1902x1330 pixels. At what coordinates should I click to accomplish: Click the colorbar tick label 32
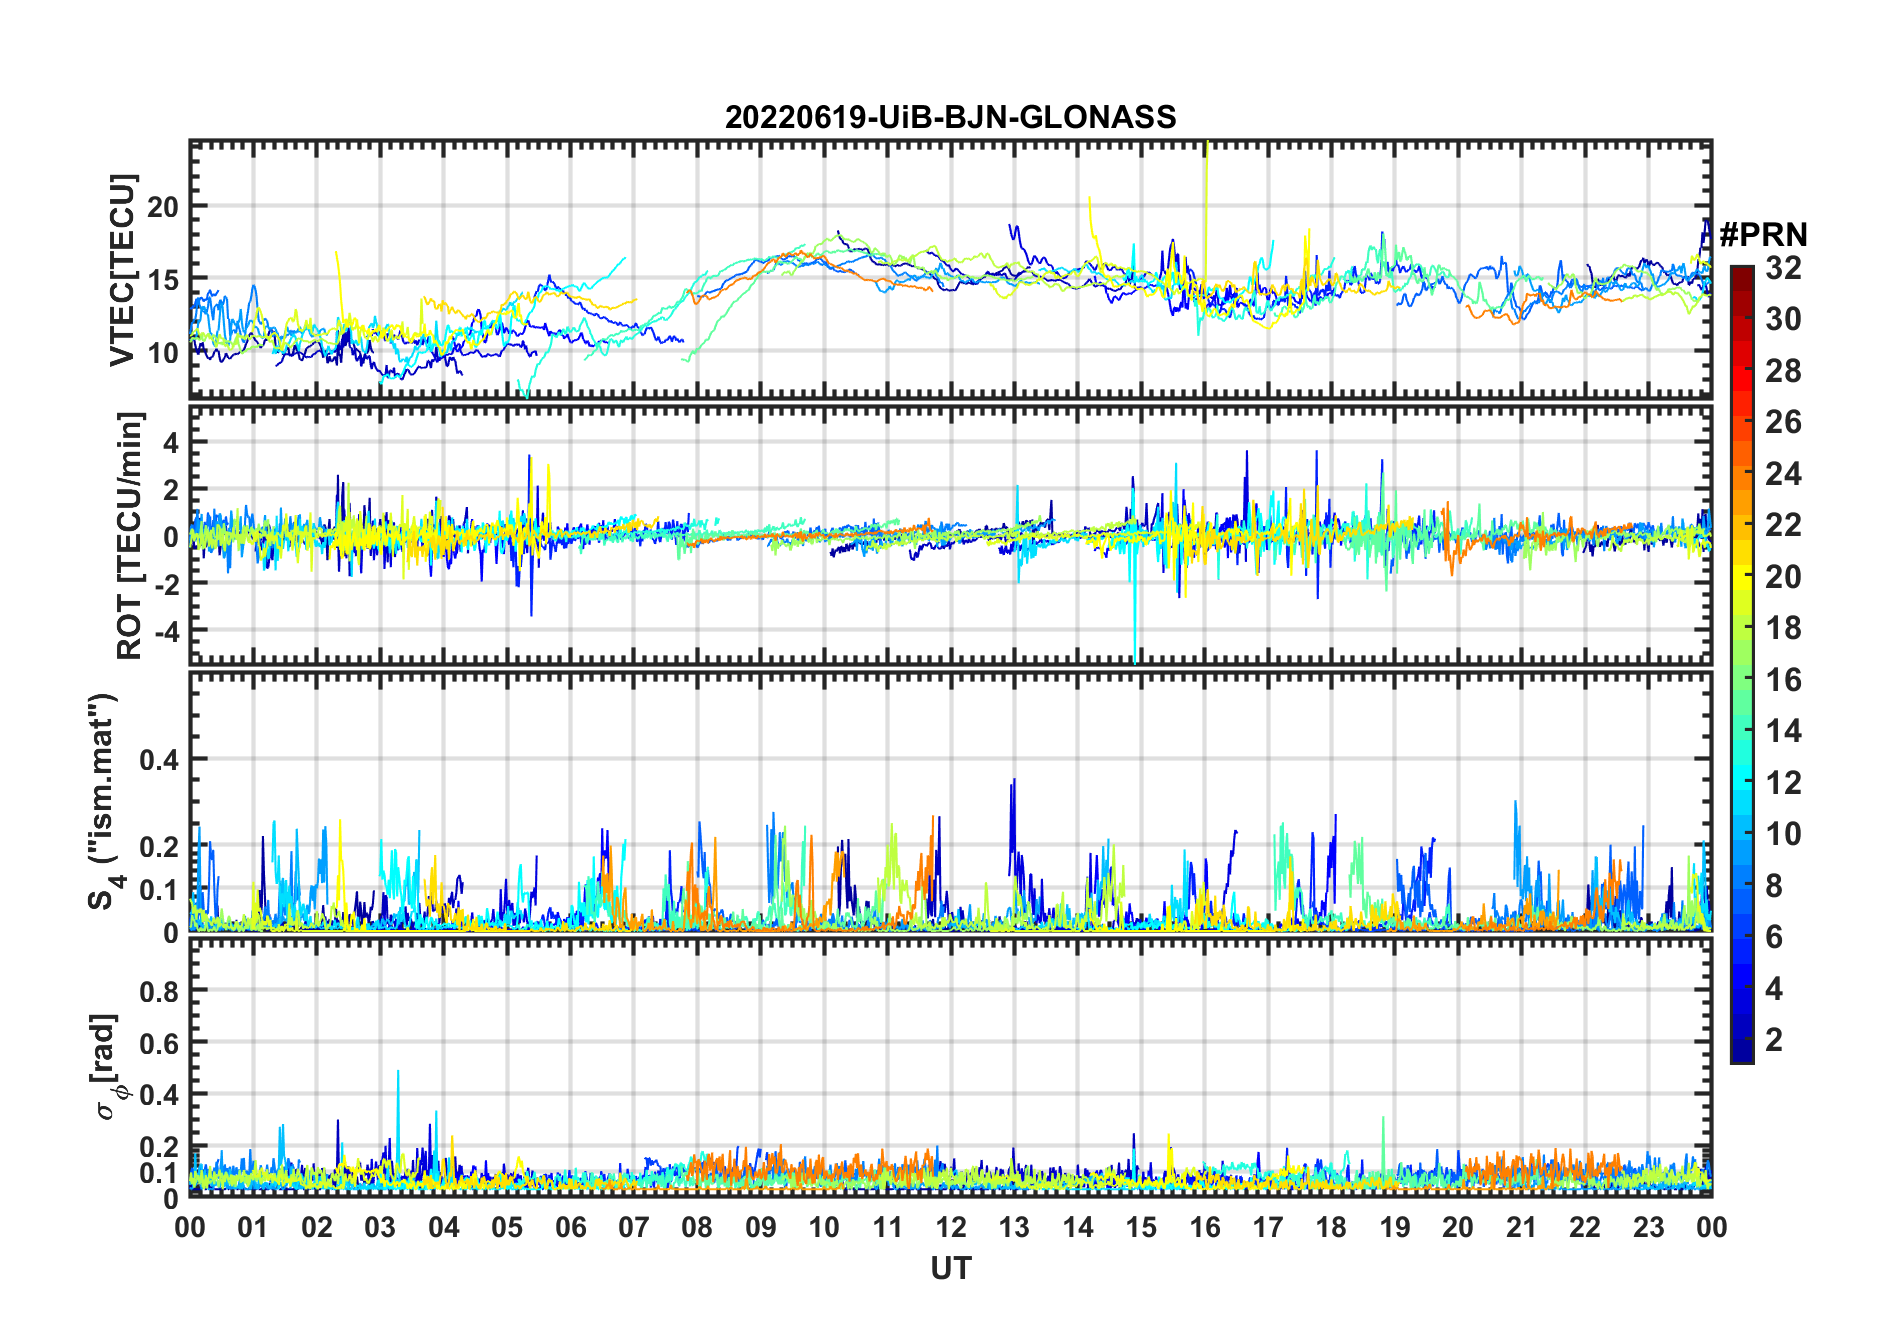[1783, 268]
